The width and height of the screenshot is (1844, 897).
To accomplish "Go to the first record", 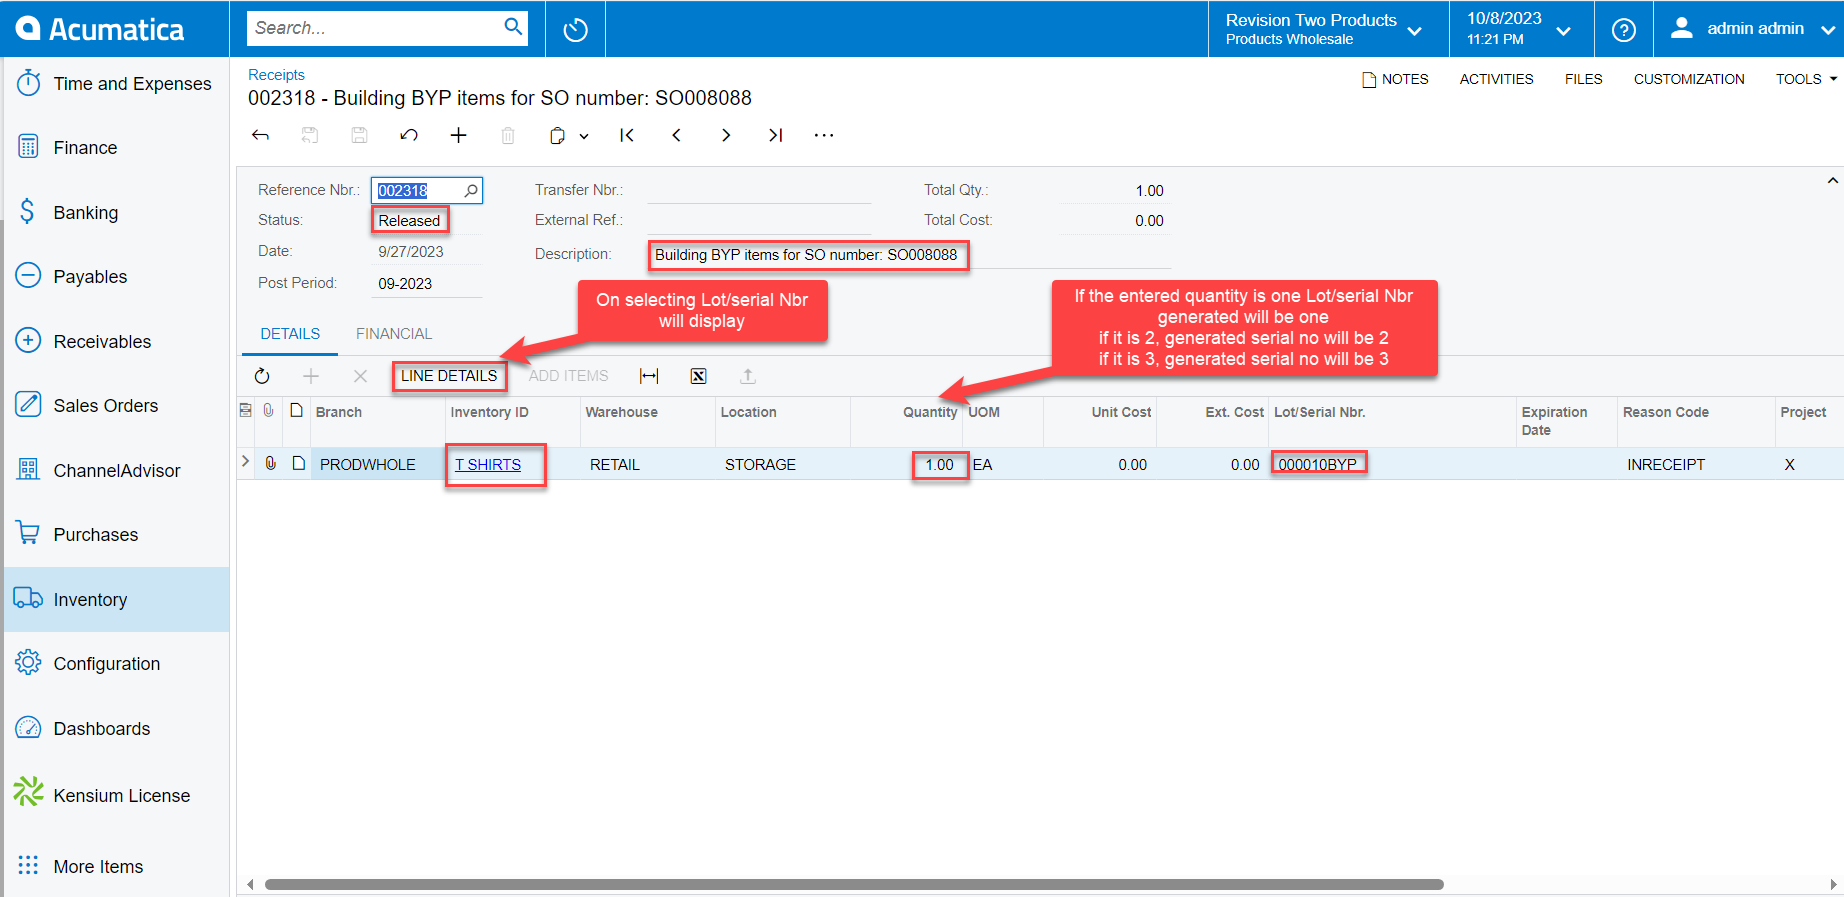I will [x=627, y=135].
